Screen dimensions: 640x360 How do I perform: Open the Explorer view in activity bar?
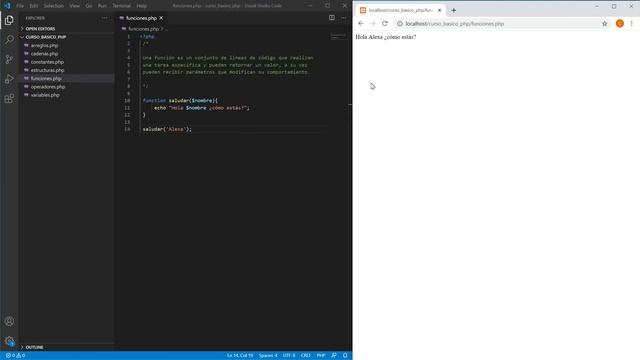coord(9,20)
